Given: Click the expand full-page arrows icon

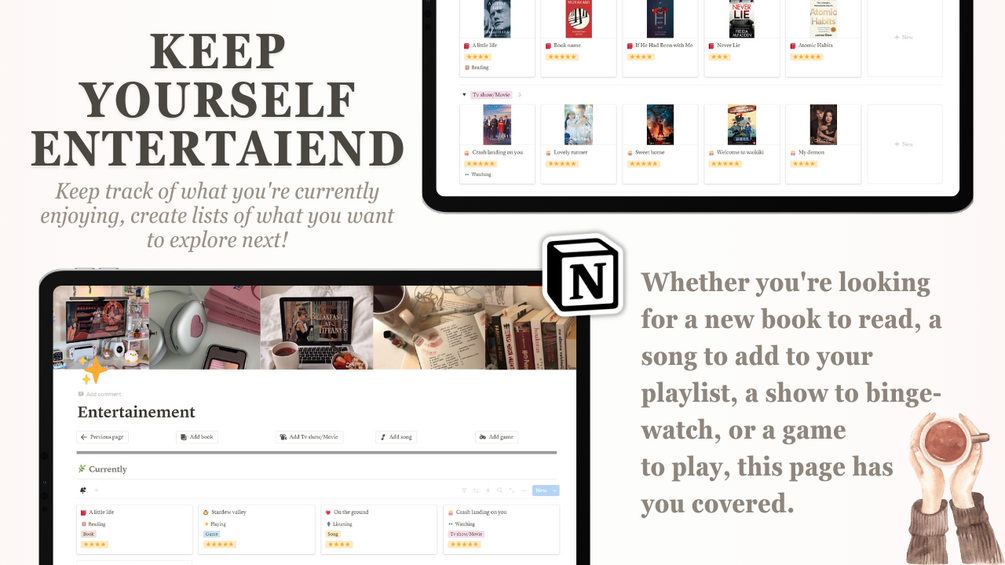Looking at the screenshot, I should [x=511, y=491].
